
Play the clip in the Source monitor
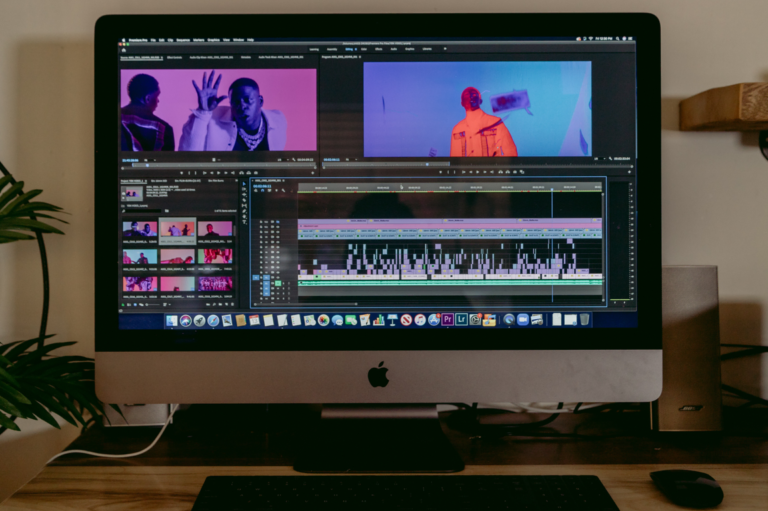[218, 173]
